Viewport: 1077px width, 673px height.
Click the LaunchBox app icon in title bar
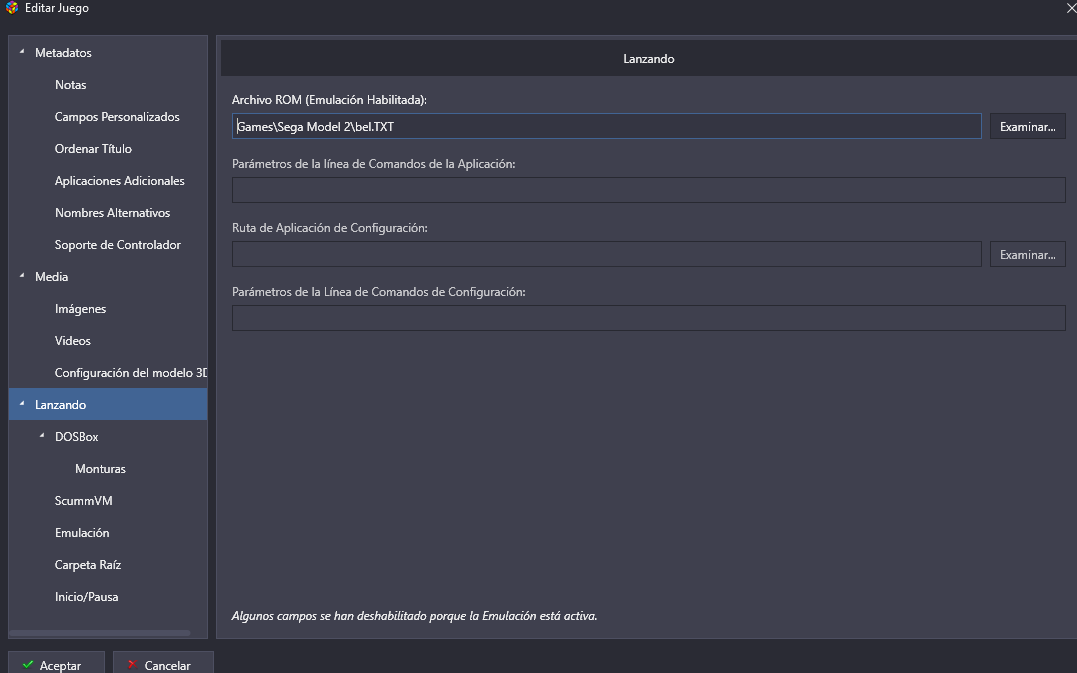tap(12, 8)
